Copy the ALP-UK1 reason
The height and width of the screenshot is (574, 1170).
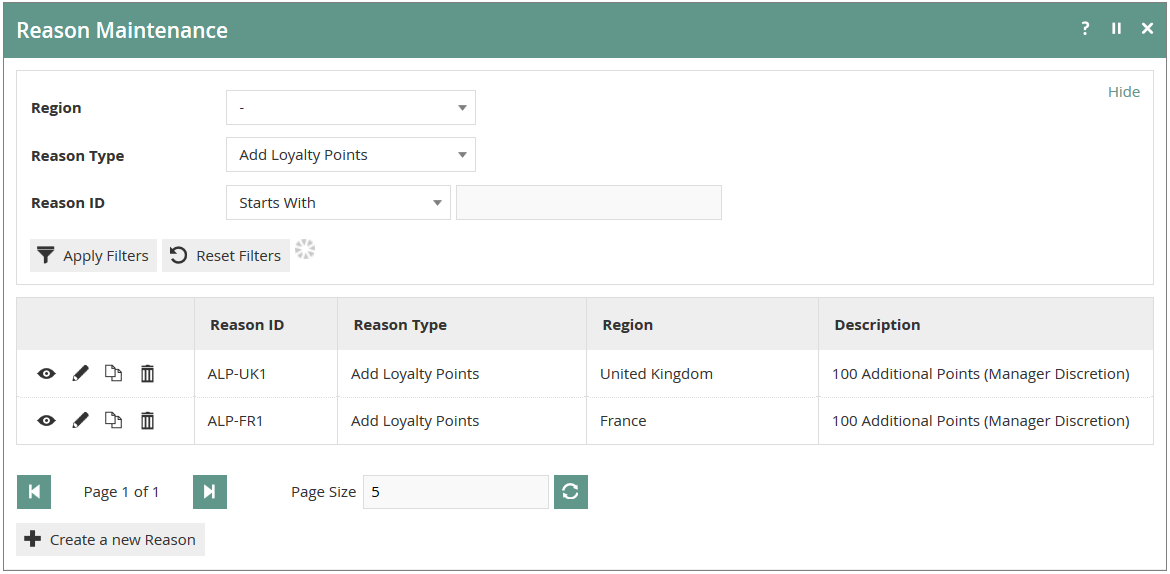click(x=113, y=373)
